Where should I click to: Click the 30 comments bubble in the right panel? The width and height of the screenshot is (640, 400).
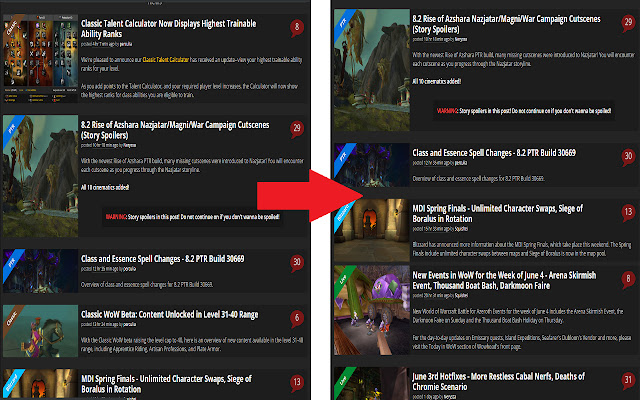tap(629, 157)
